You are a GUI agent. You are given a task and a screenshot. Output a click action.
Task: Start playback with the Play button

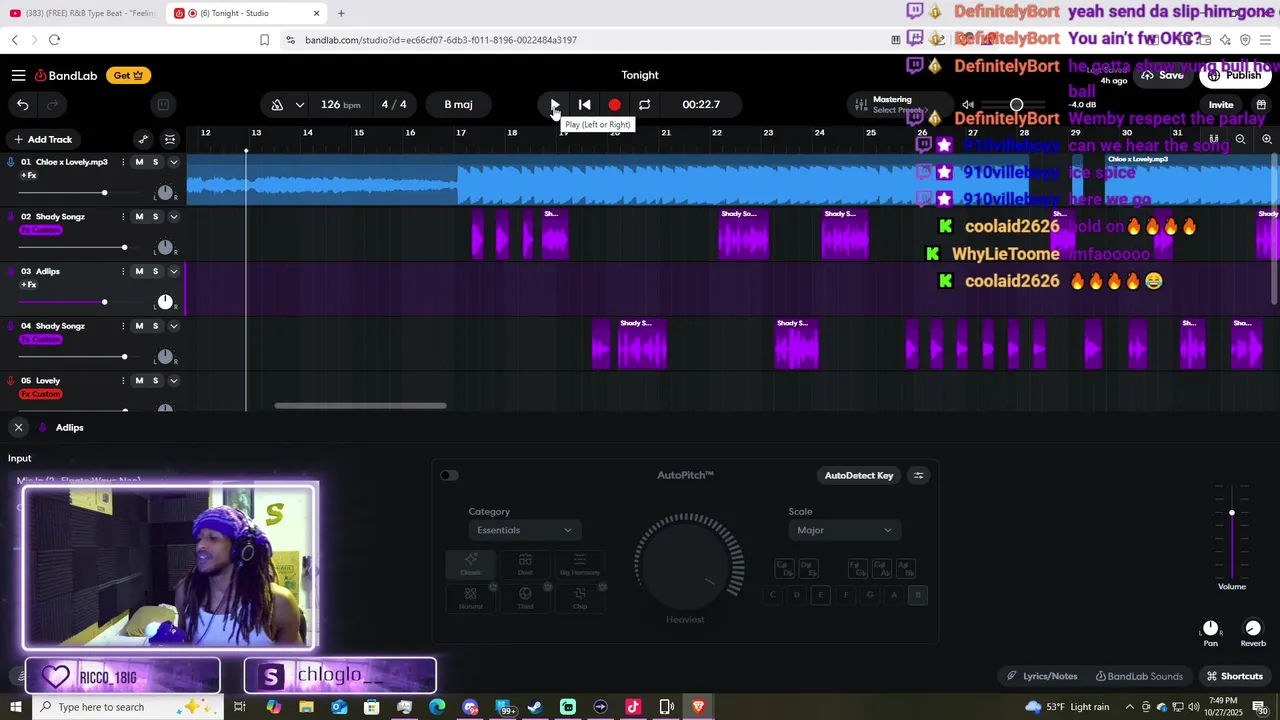click(x=554, y=104)
